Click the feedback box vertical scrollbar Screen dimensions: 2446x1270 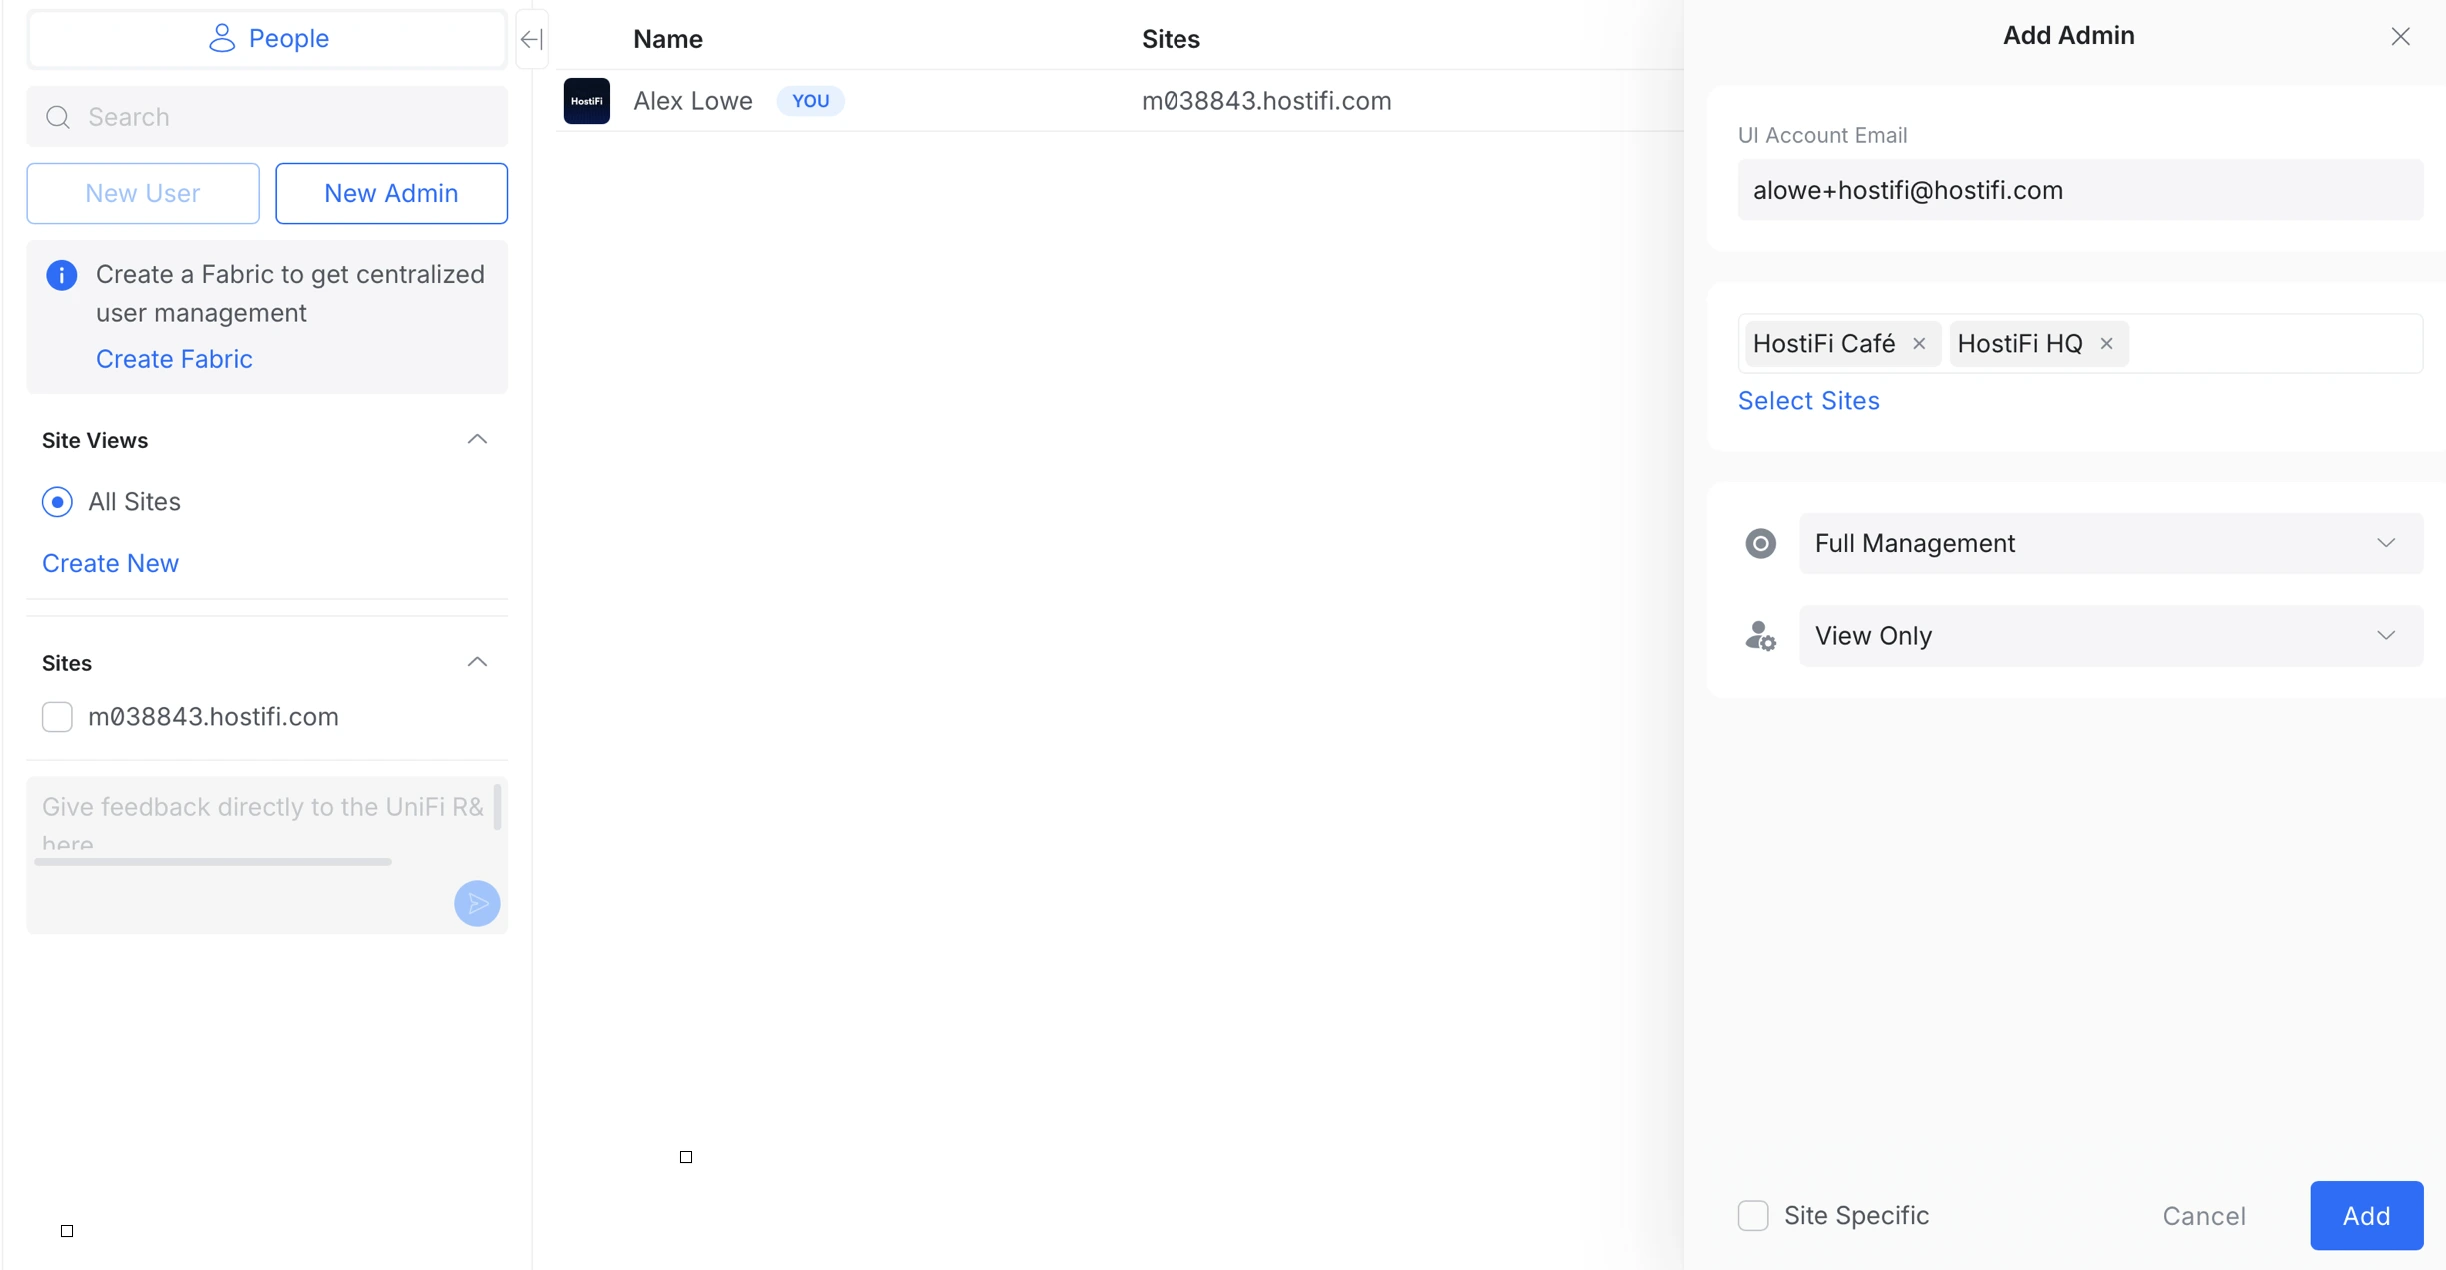[x=497, y=808]
